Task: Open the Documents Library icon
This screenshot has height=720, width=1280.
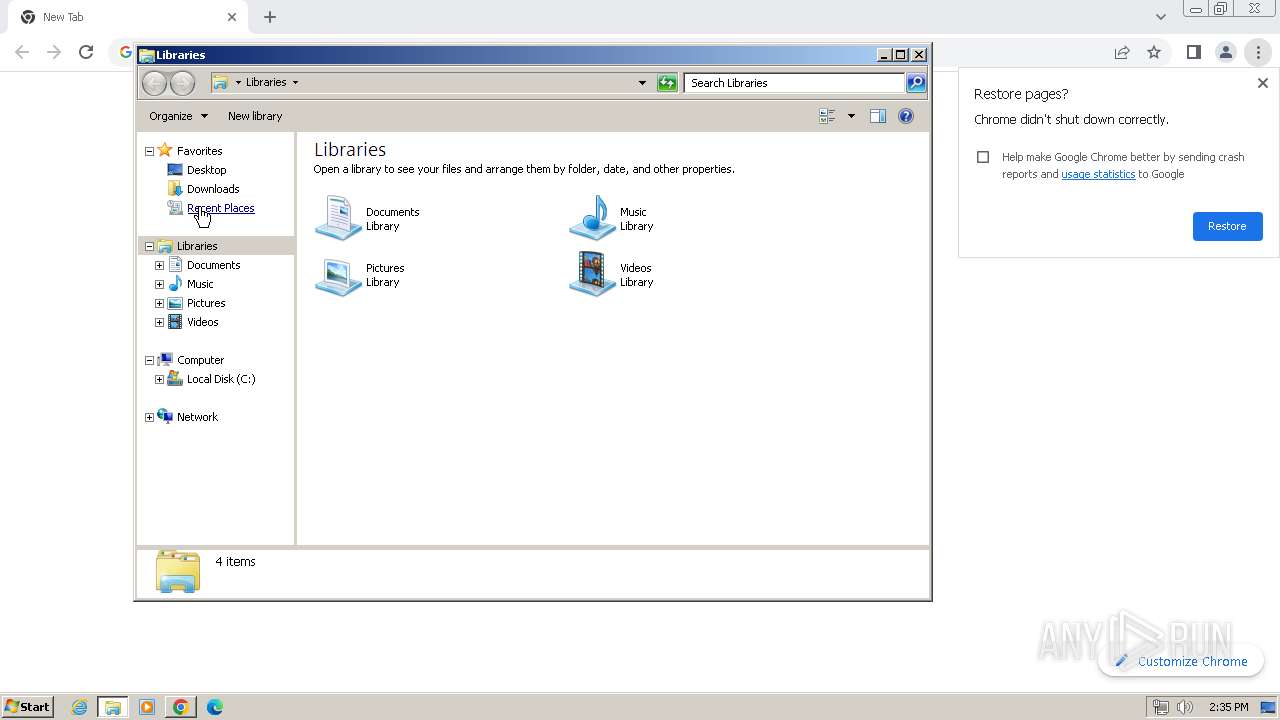Action: 338,218
